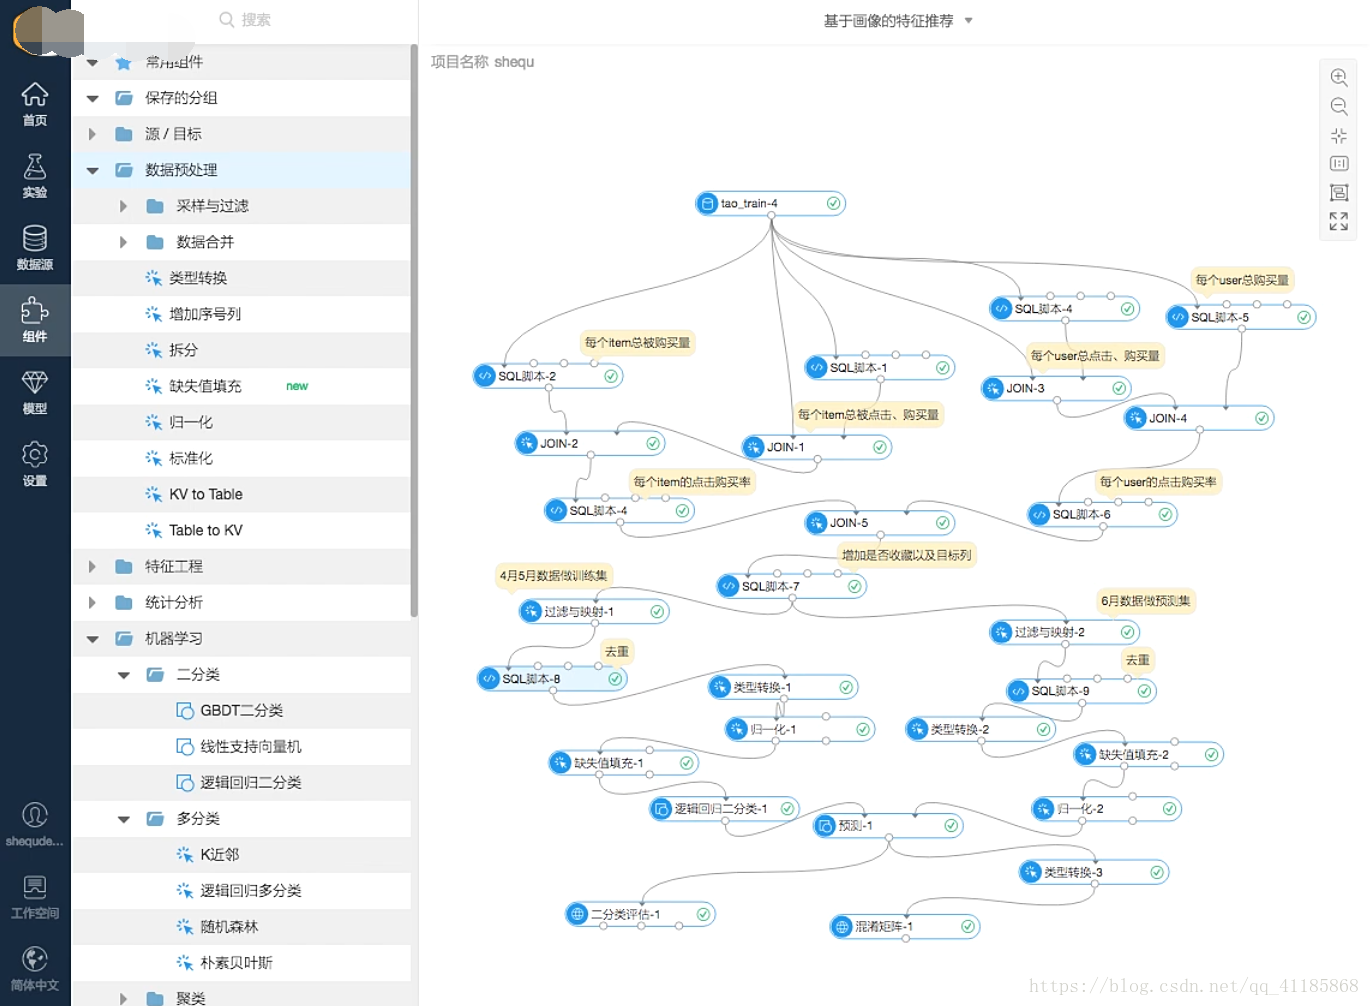Select the KV to Table component
The height and width of the screenshot is (1006, 1370).
click(x=241, y=494)
